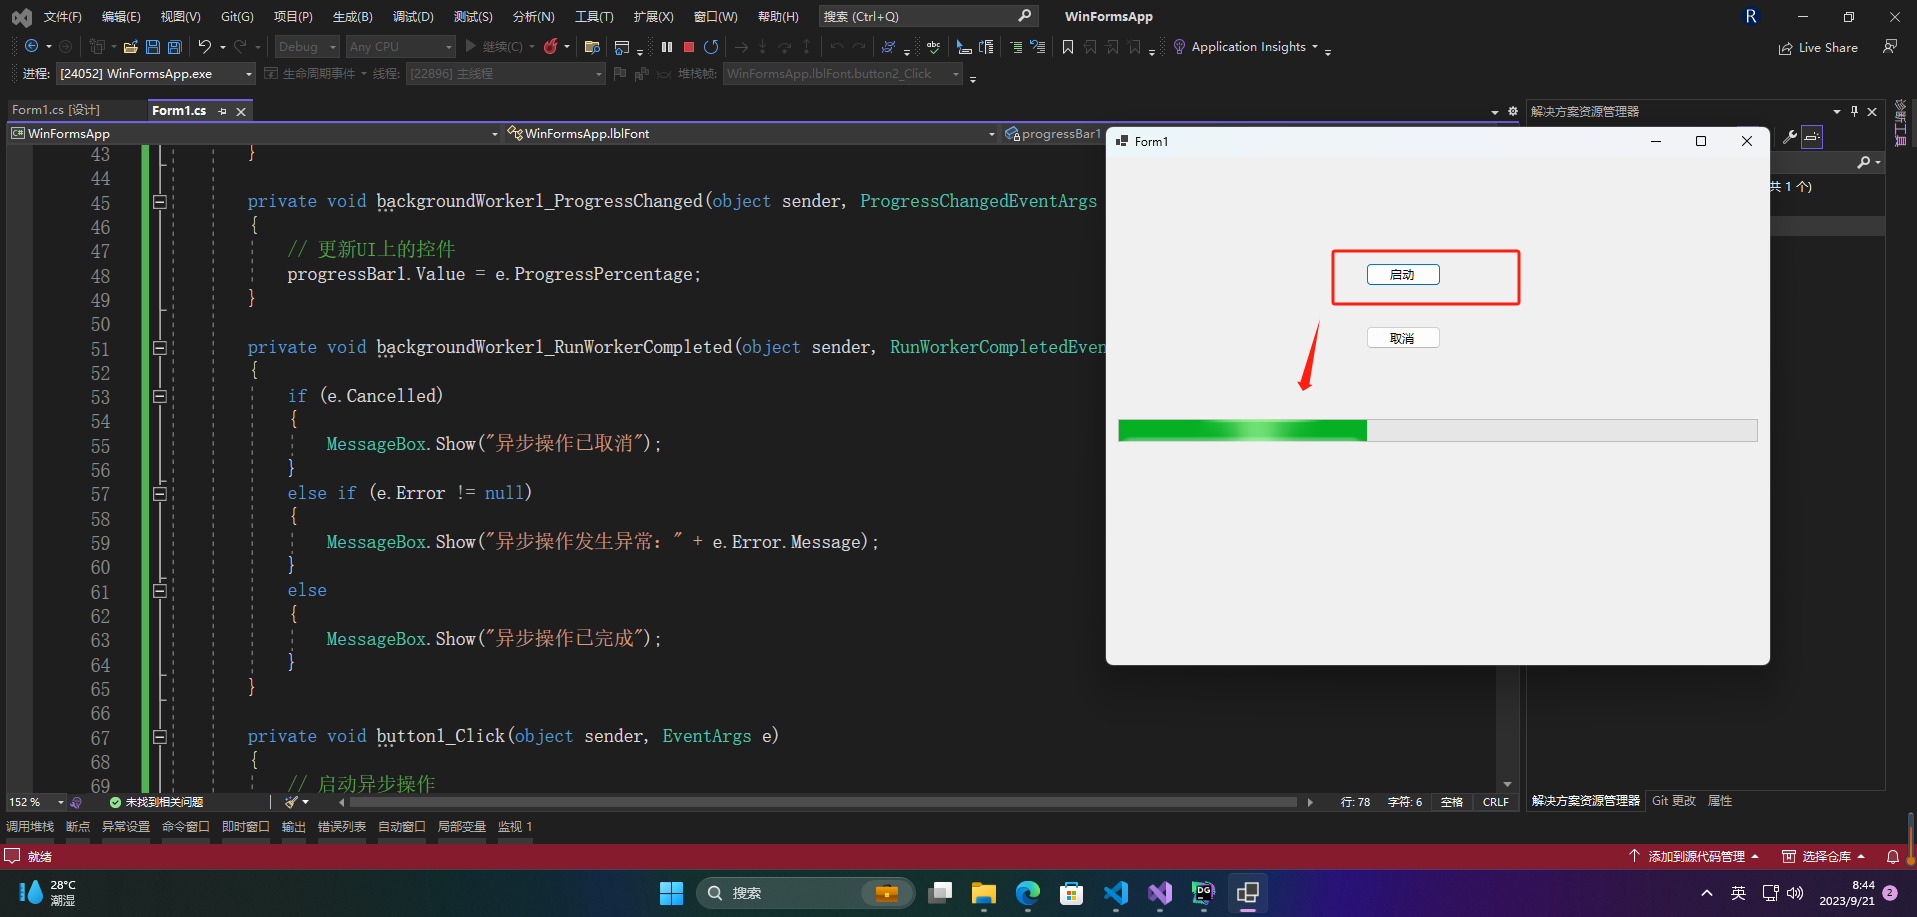This screenshot has height=917, width=1917.
Task: Click the Hot Reload flame icon
Action: 550,47
